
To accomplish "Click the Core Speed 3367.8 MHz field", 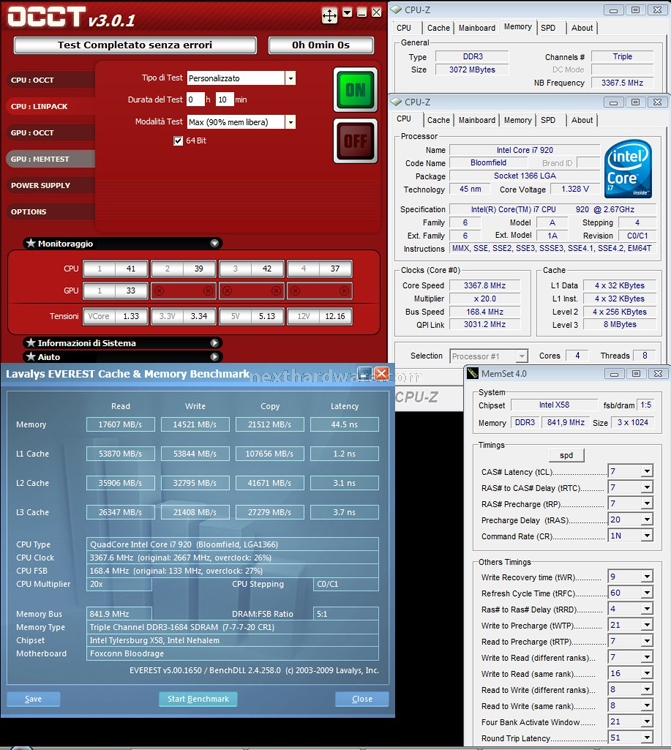I will click(484, 286).
